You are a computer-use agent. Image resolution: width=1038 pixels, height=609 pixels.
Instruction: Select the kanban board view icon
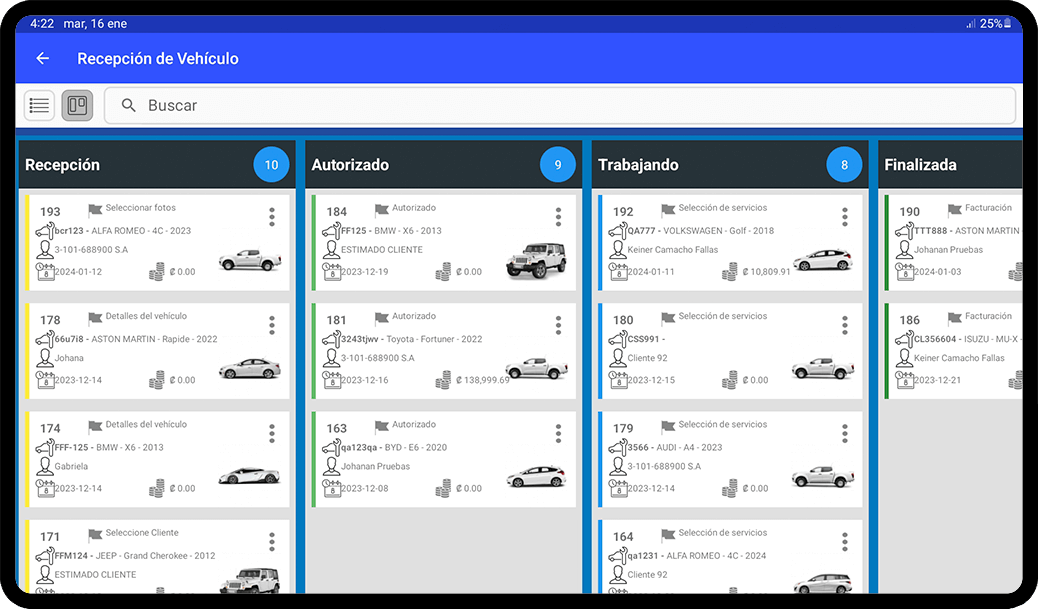click(77, 105)
